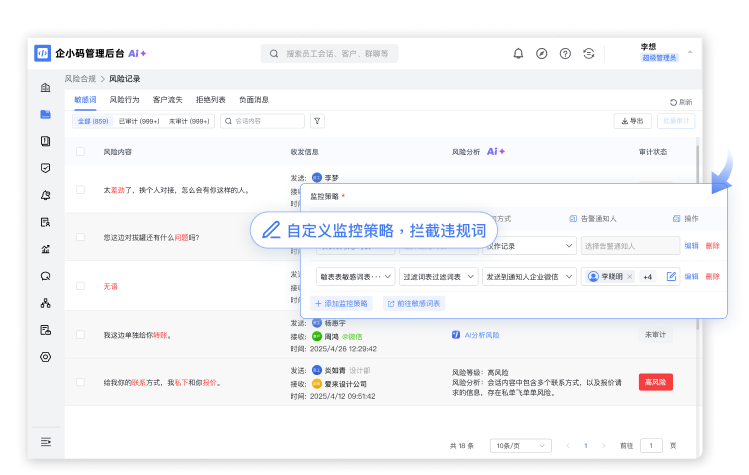
Task: Click the top search box 搜索员工会话
Action: 329,54
